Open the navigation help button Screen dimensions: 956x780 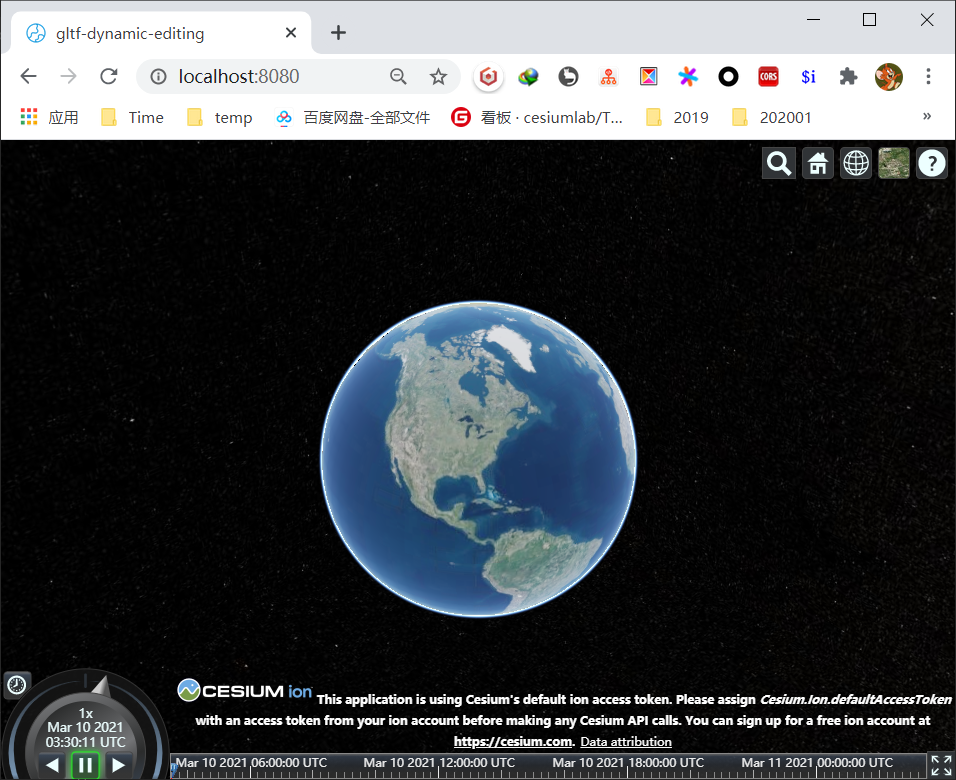click(x=932, y=163)
